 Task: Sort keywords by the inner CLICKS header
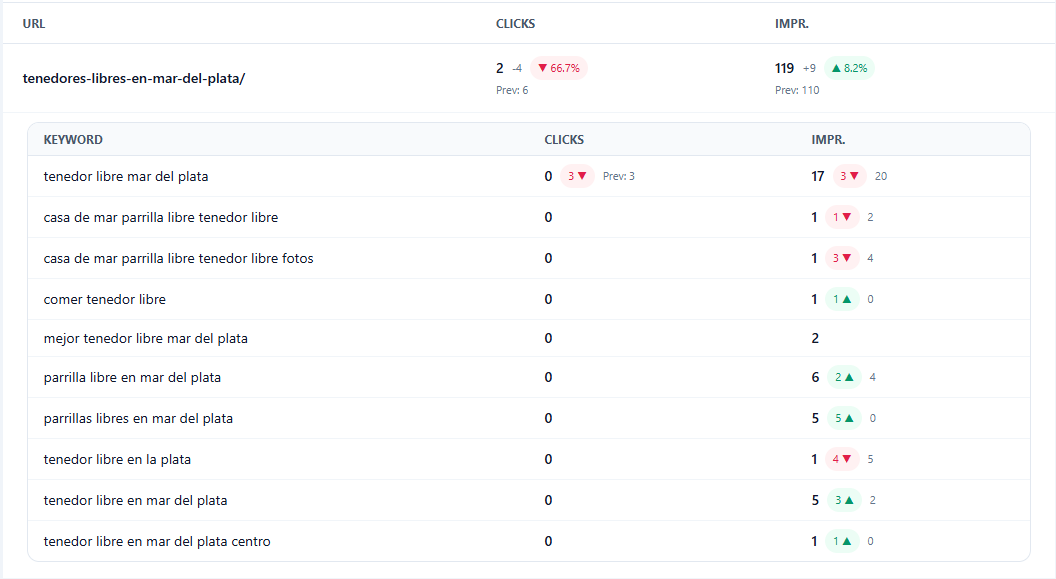(564, 140)
